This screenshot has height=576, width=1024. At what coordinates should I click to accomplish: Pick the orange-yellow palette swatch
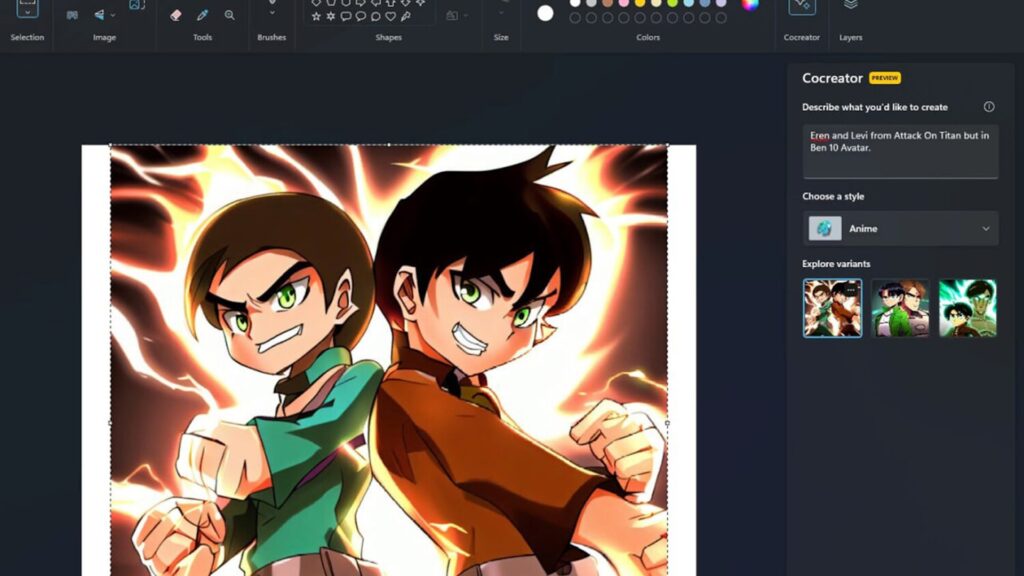pyautogui.click(x=640, y=3)
